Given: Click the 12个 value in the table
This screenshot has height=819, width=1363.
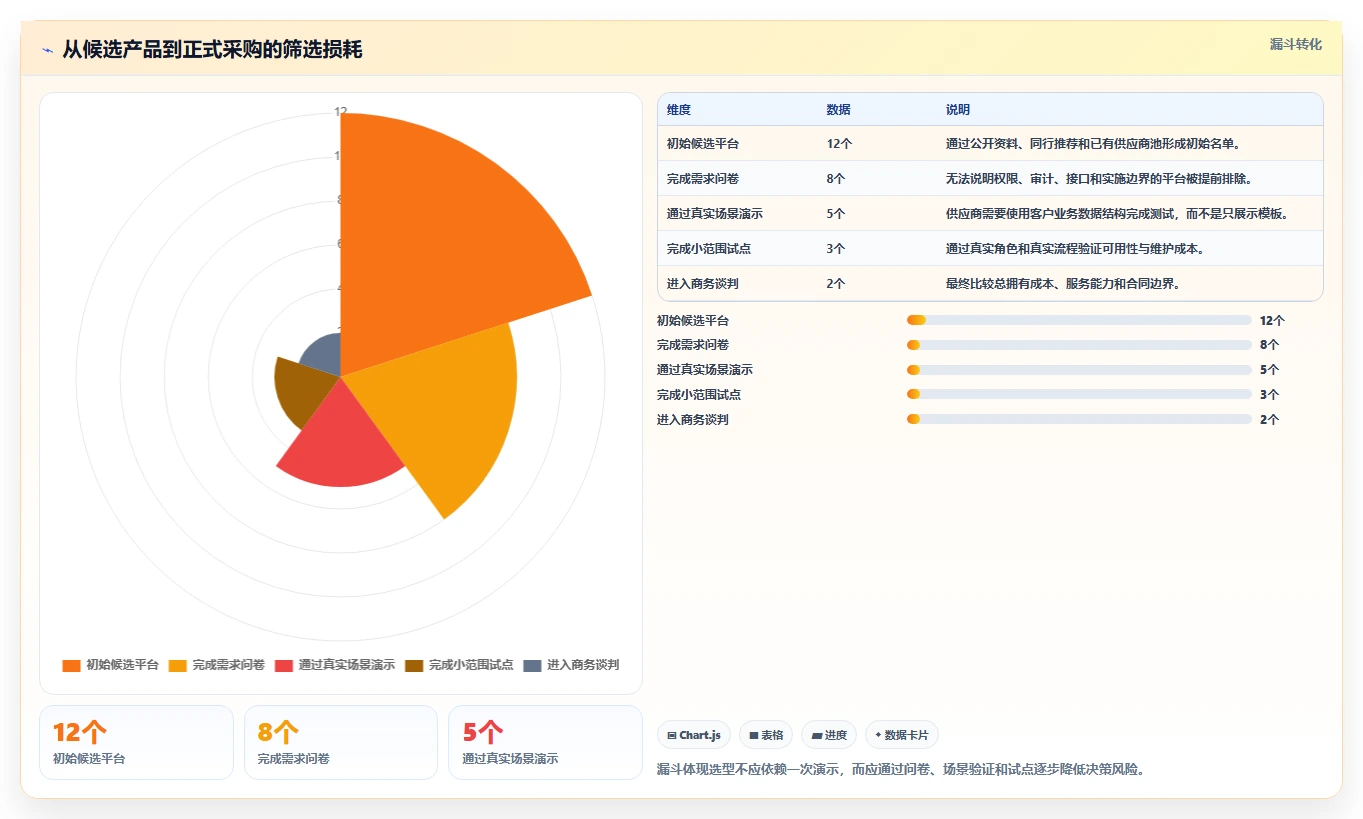Looking at the screenshot, I should (x=840, y=144).
